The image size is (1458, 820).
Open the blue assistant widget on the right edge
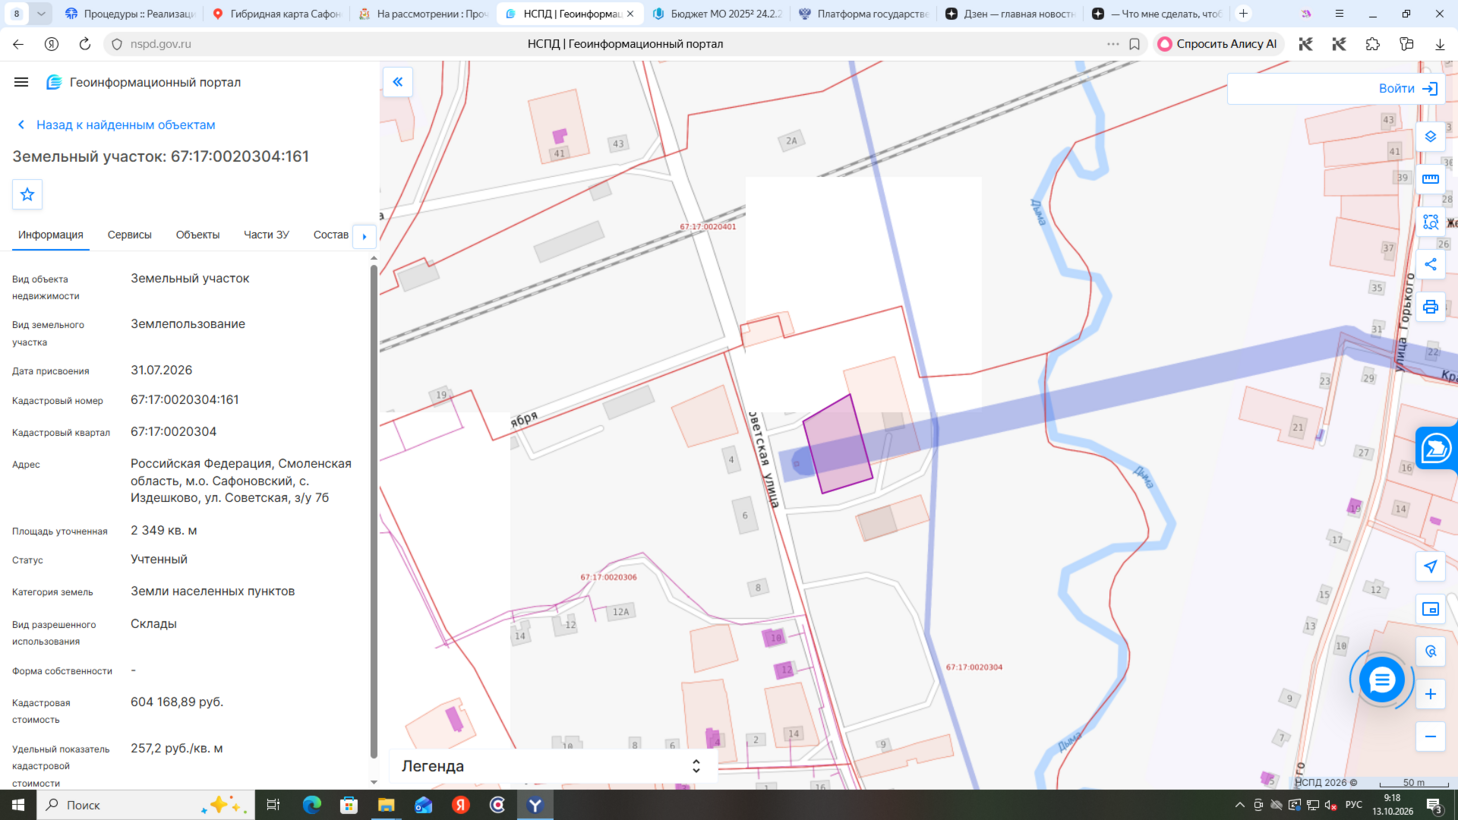[1437, 448]
